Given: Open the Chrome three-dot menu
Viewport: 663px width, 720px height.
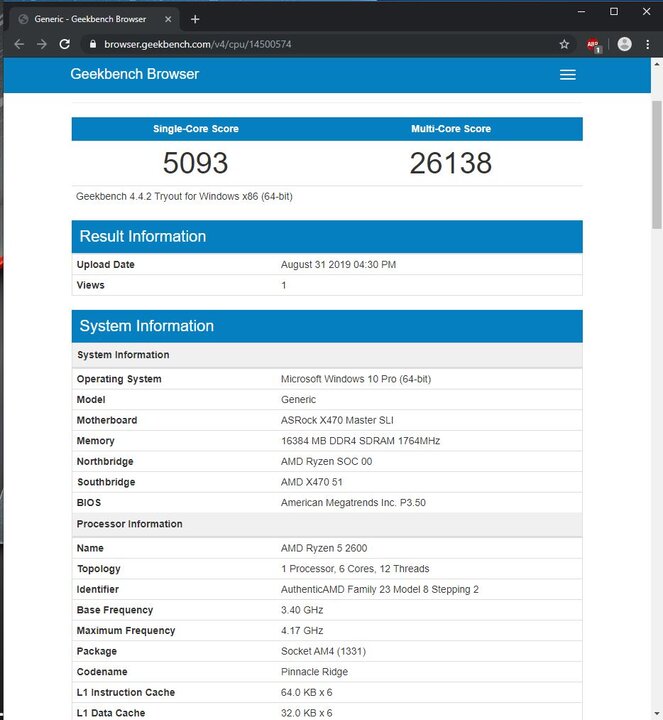Looking at the screenshot, I should click(x=647, y=45).
